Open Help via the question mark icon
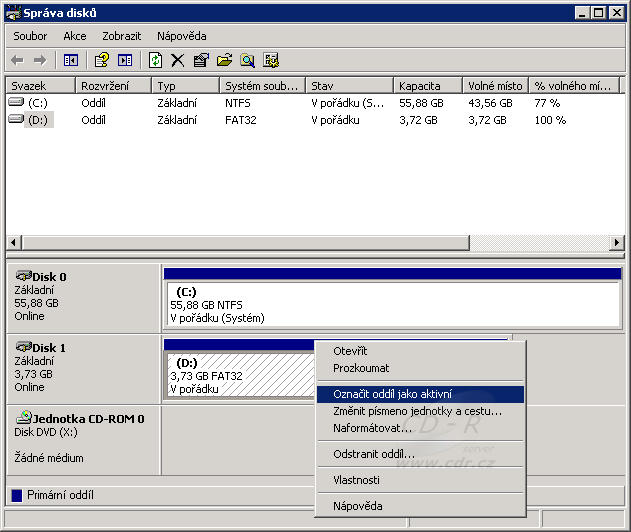This screenshot has width=631, height=532. [101, 60]
